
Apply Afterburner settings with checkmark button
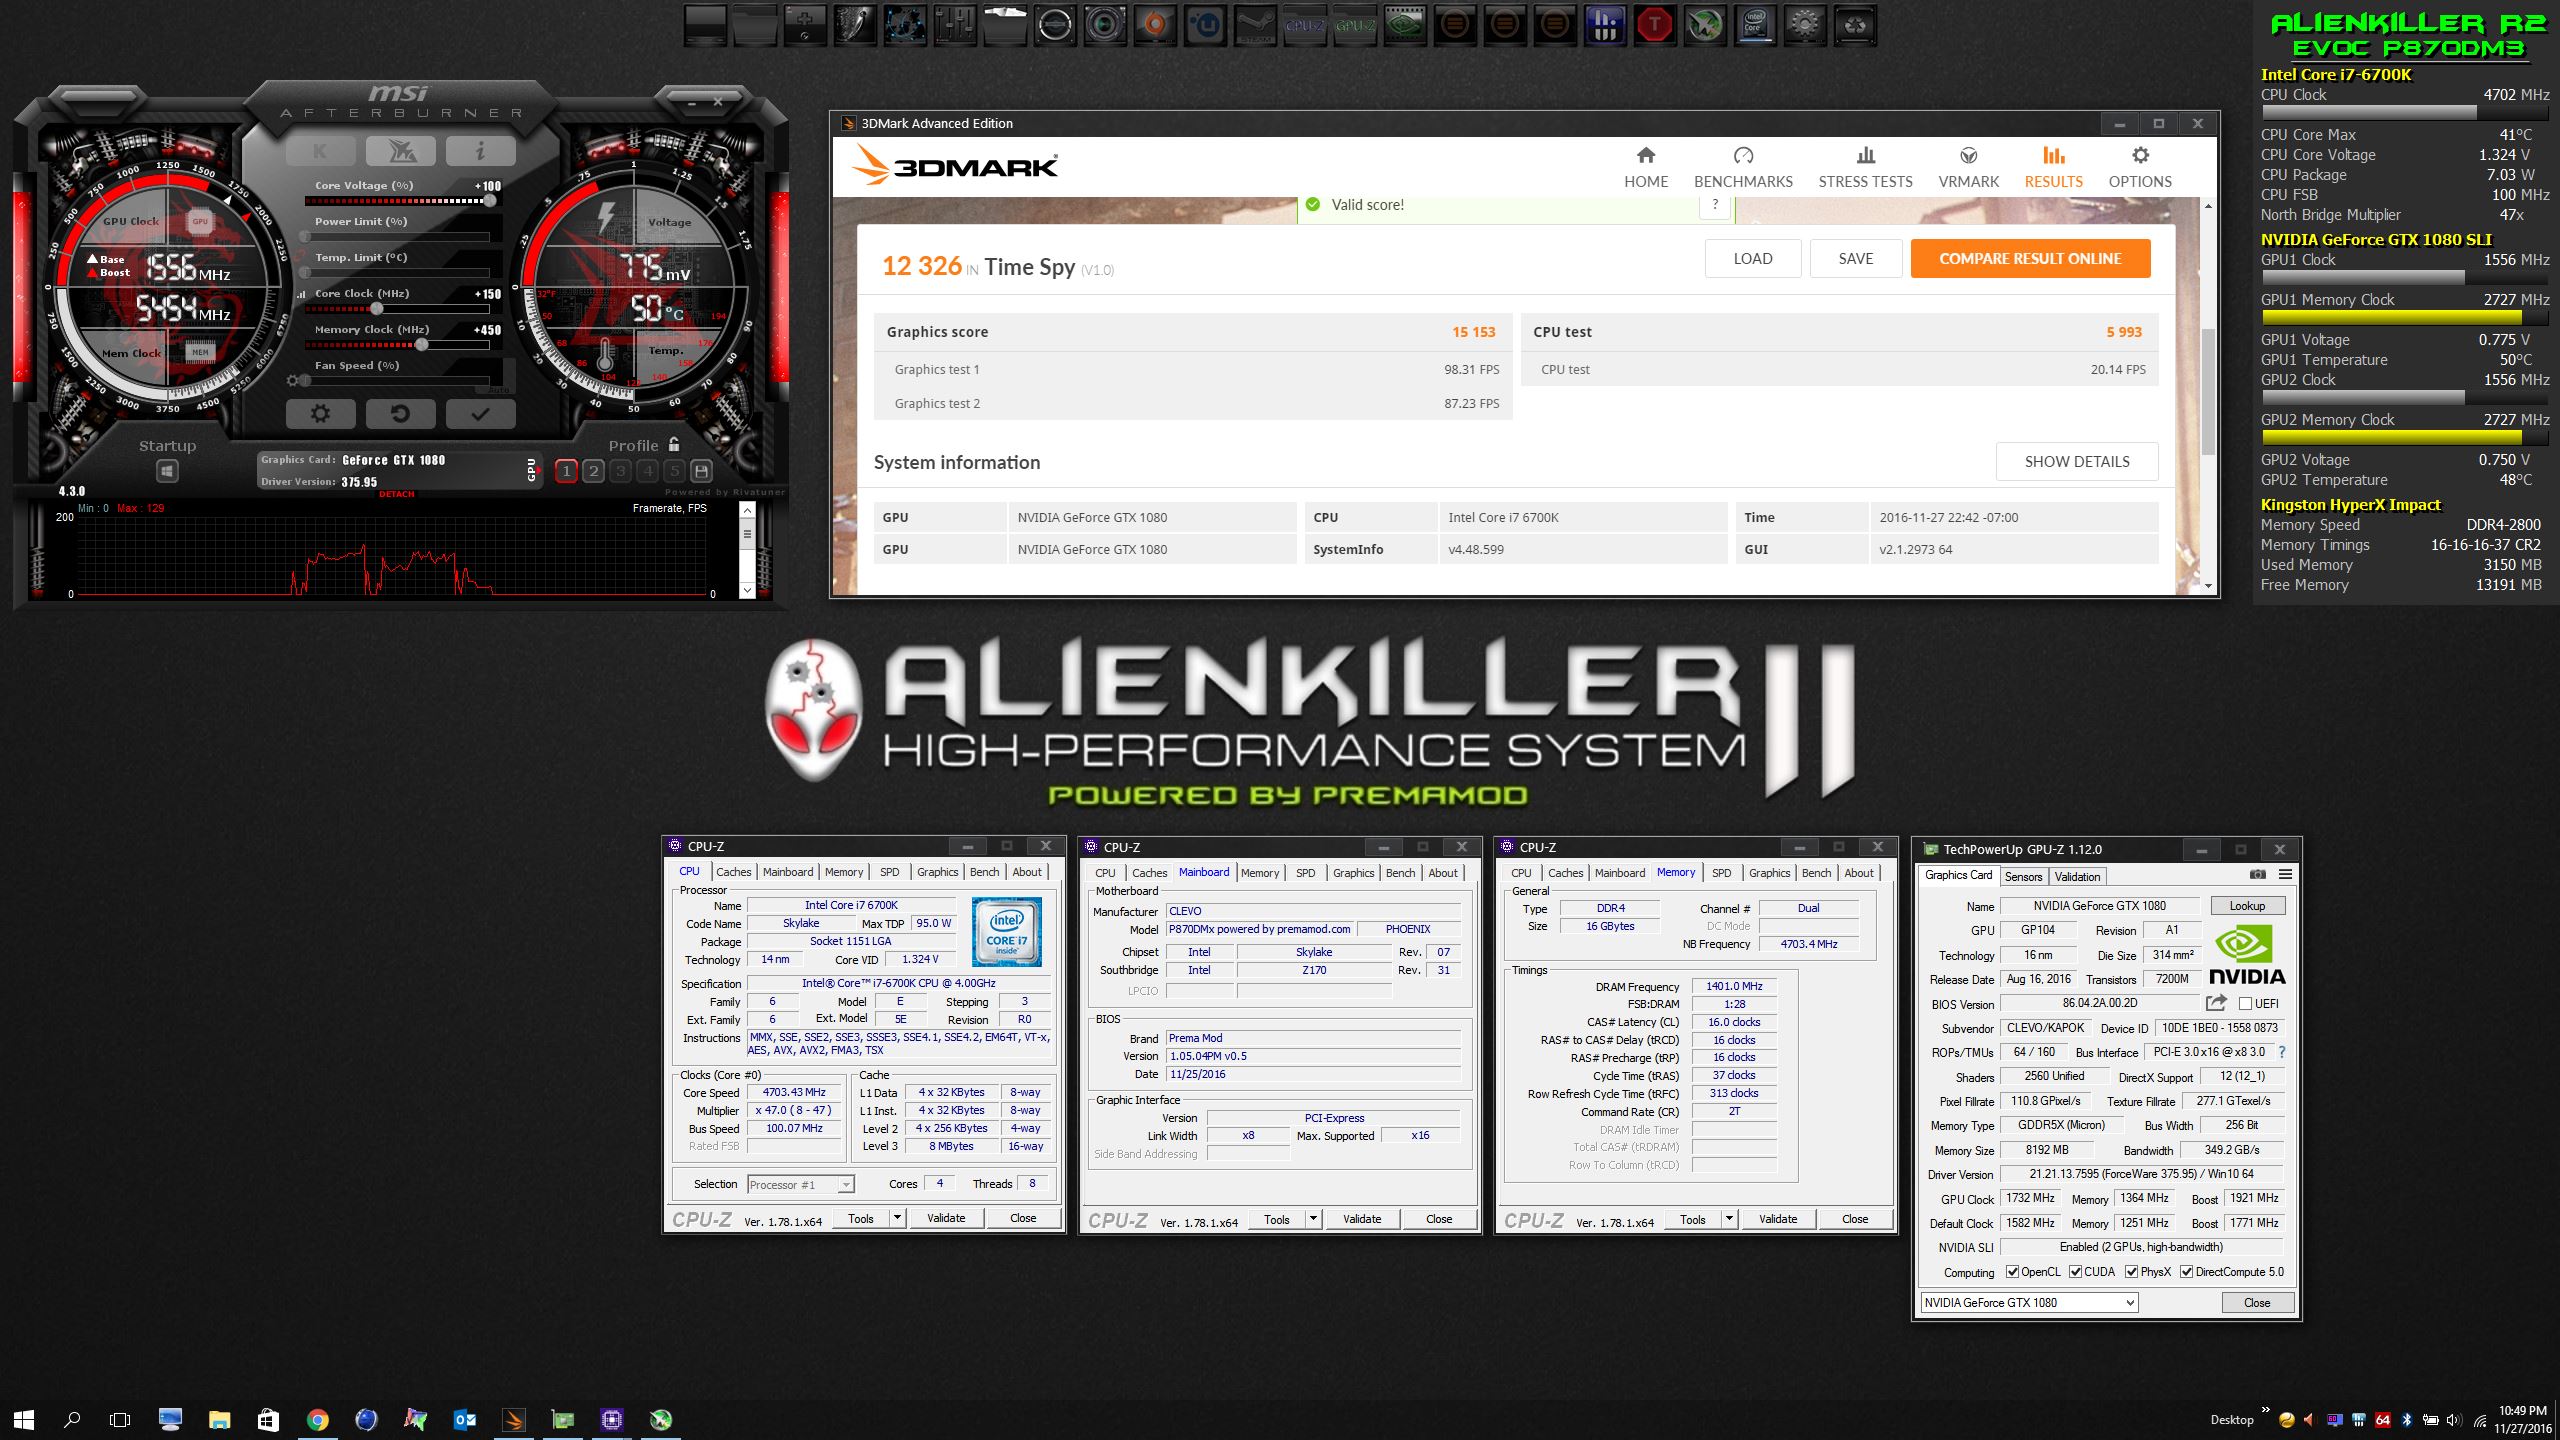click(480, 413)
